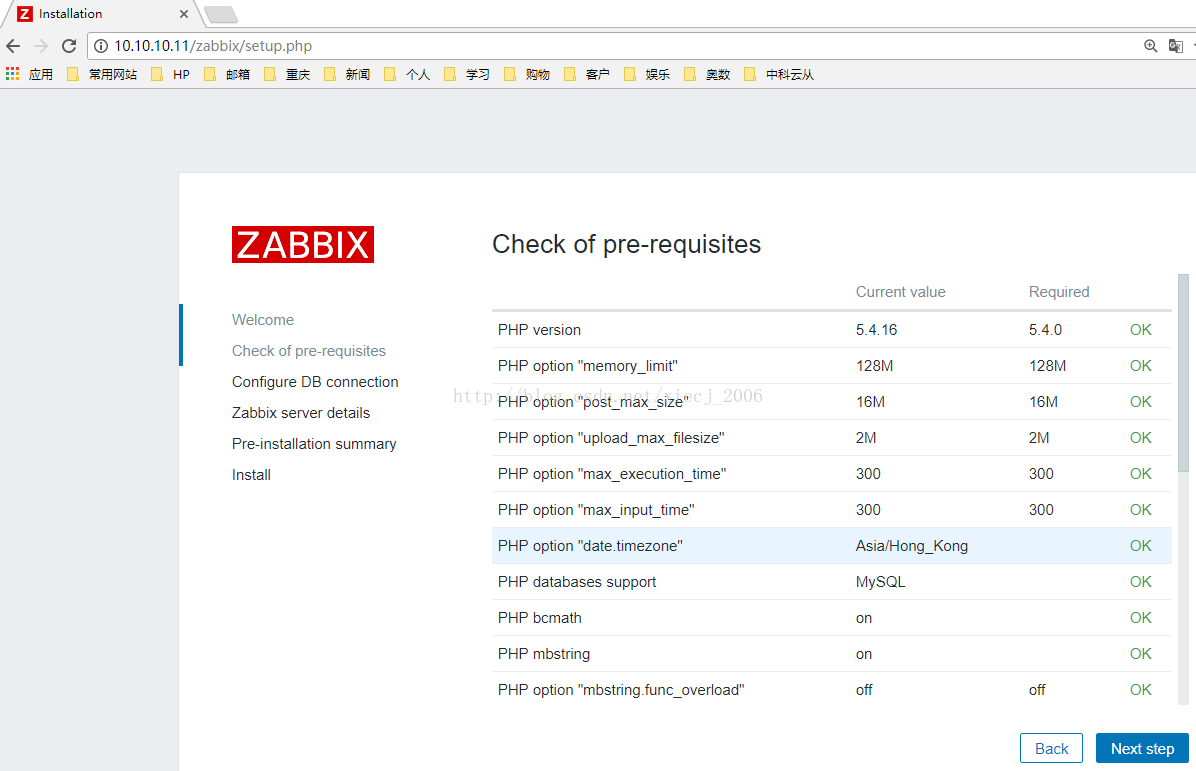Click the mbstring.func_overload row label
This screenshot has width=1196, height=771.
pyautogui.click(x=621, y=689)
